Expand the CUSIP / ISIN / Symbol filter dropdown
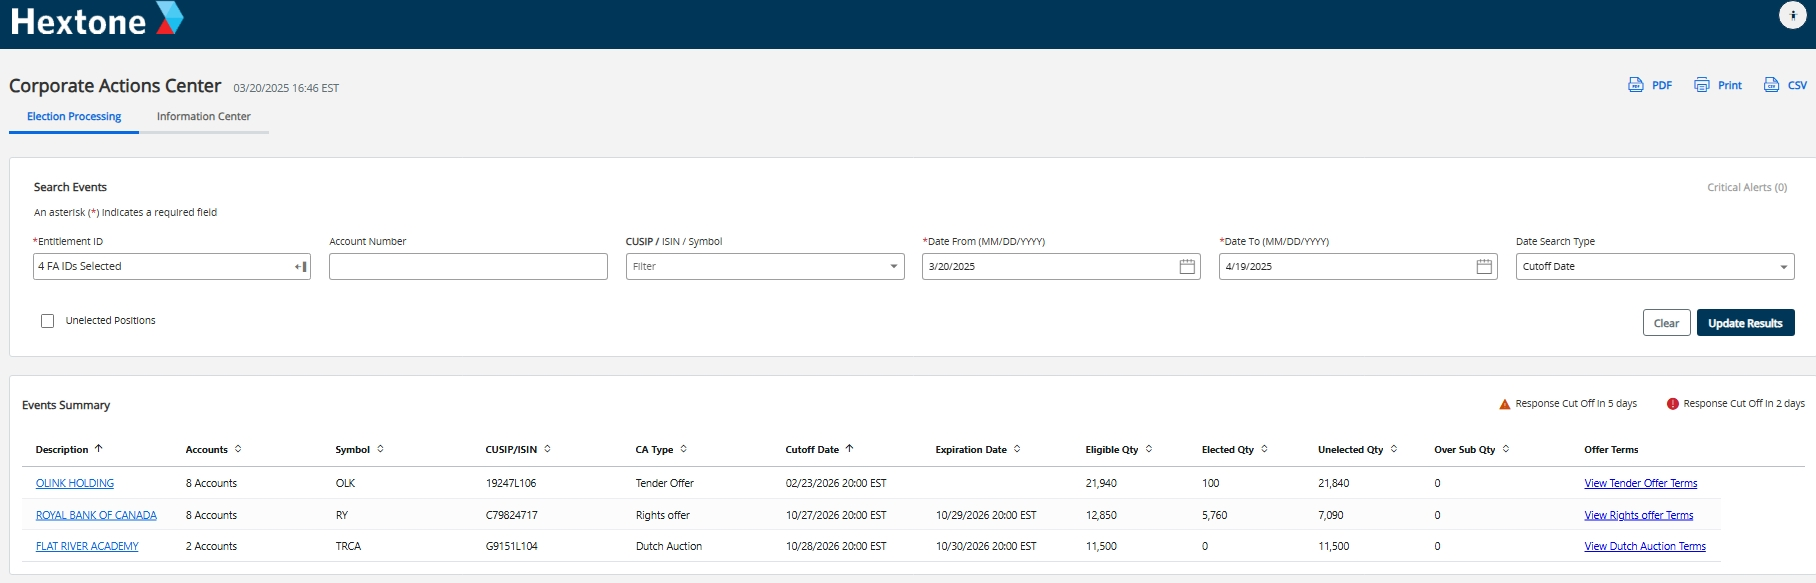 click(x=893, y=266)
